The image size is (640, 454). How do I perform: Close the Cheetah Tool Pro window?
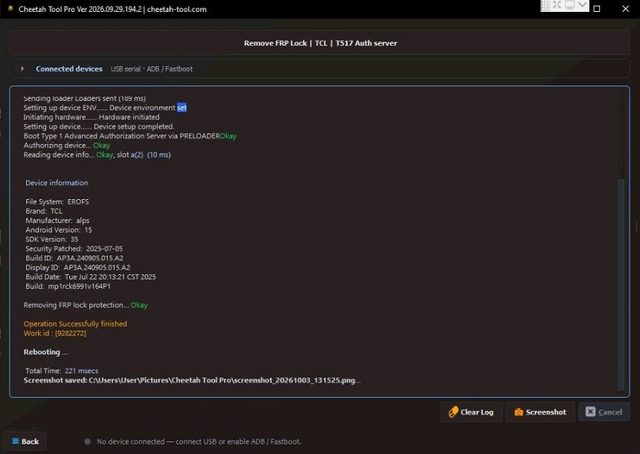tap(625, 9)
